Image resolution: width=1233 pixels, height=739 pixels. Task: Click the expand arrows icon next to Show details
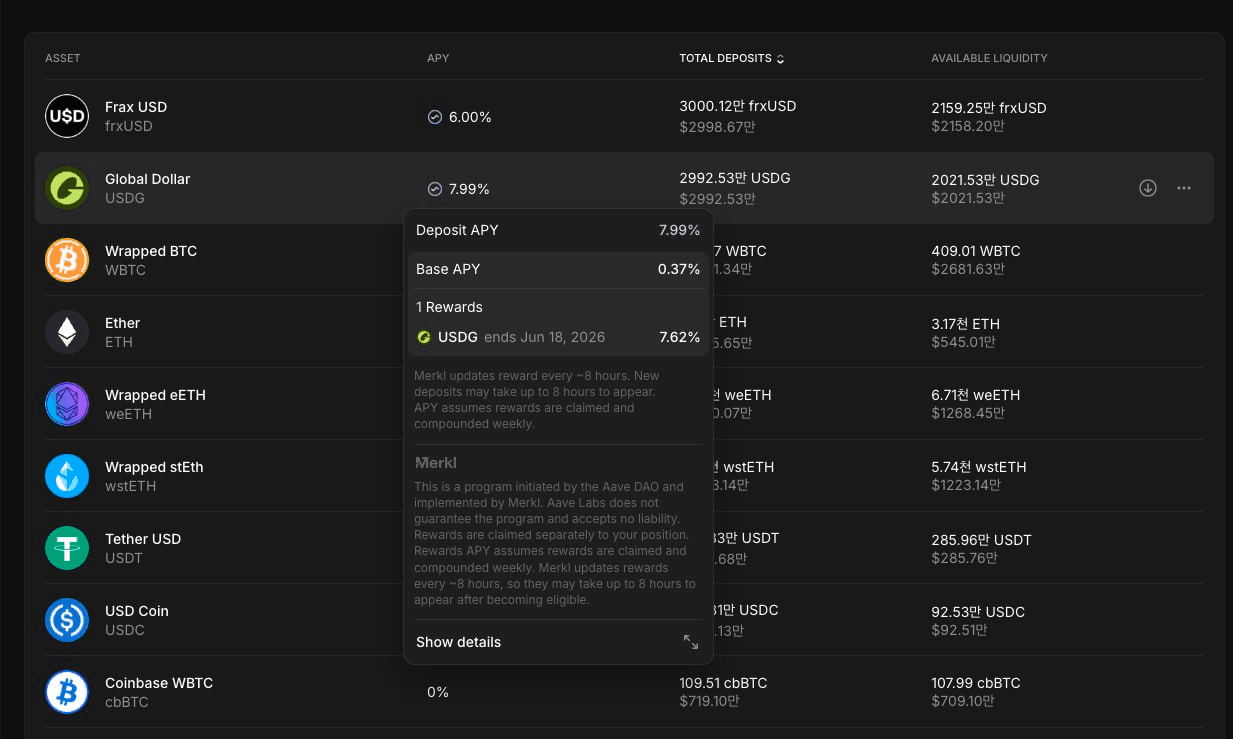coord(691,642)
